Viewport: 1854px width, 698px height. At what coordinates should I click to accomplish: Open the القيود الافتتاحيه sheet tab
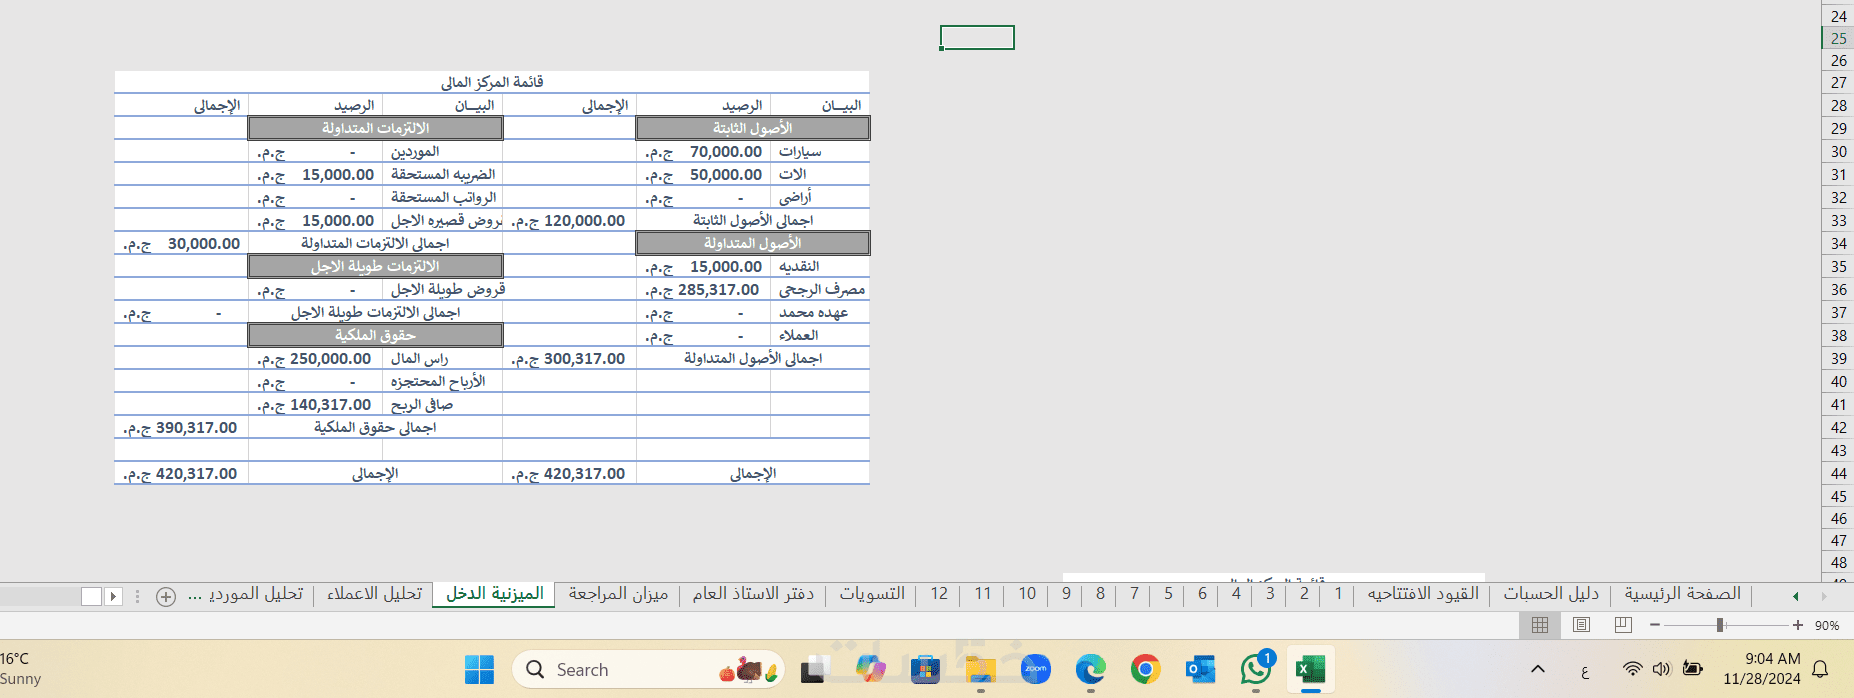pyautogui.click(x=1423, y=594)
